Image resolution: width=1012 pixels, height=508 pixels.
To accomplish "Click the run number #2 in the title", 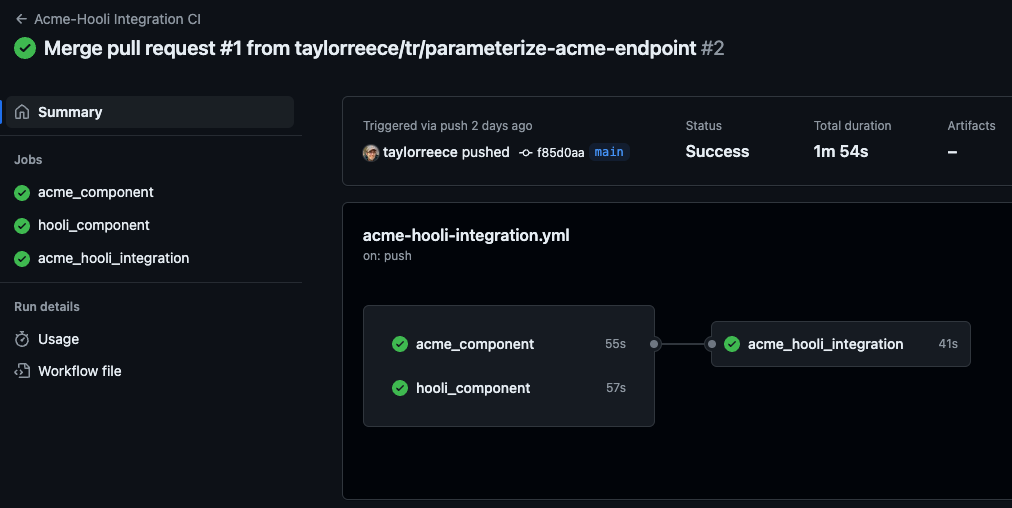I will pyautogui.click(x=713, y=48).
